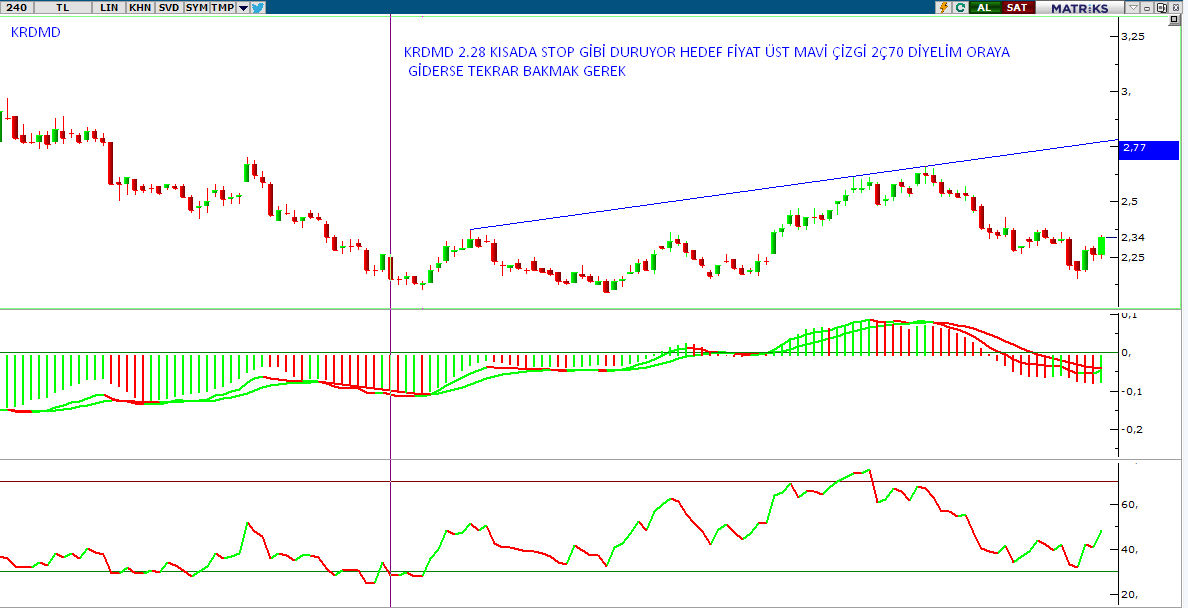Click RSI axis label 40
This screenshot has width=1188, height=608.
1130,550
